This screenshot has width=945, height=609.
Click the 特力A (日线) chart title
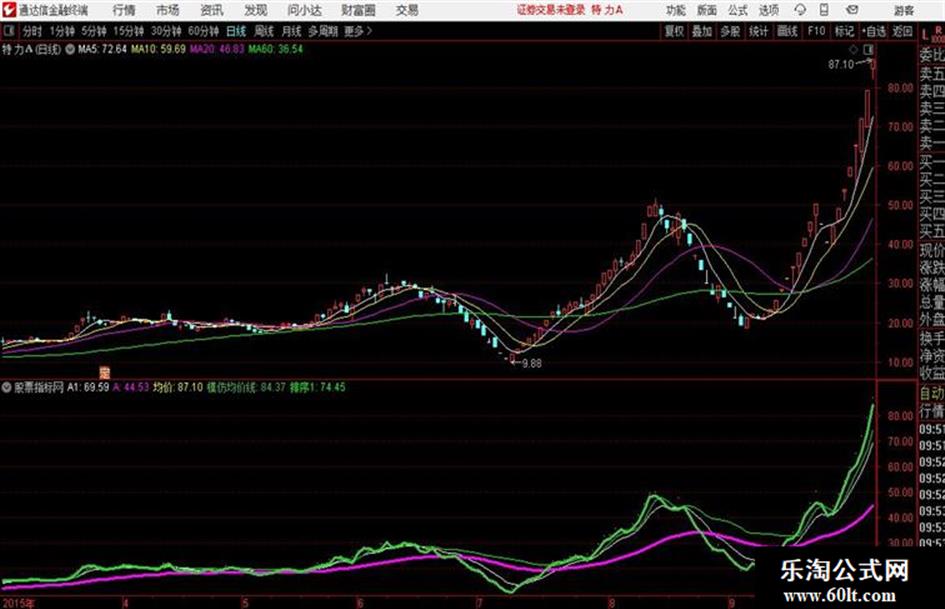coord(31,49)
